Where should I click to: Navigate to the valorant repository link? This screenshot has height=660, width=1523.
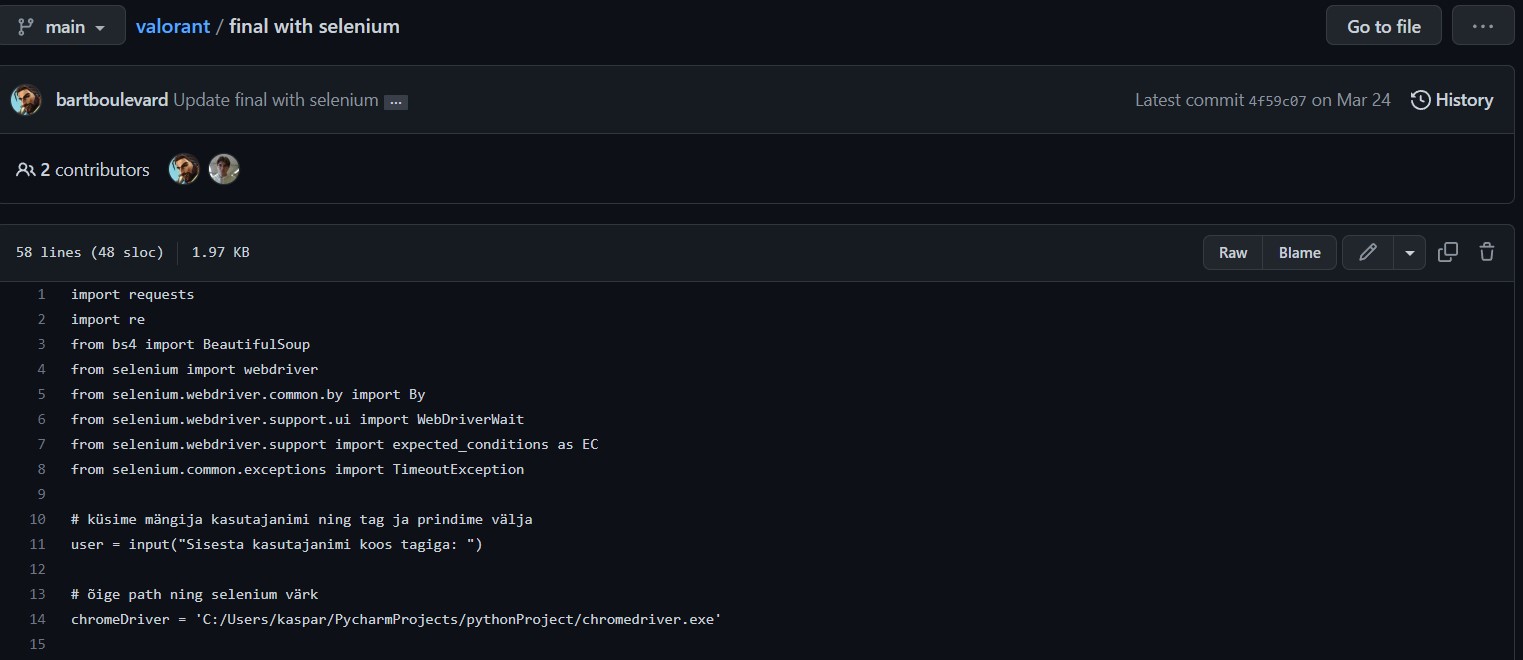173,27
